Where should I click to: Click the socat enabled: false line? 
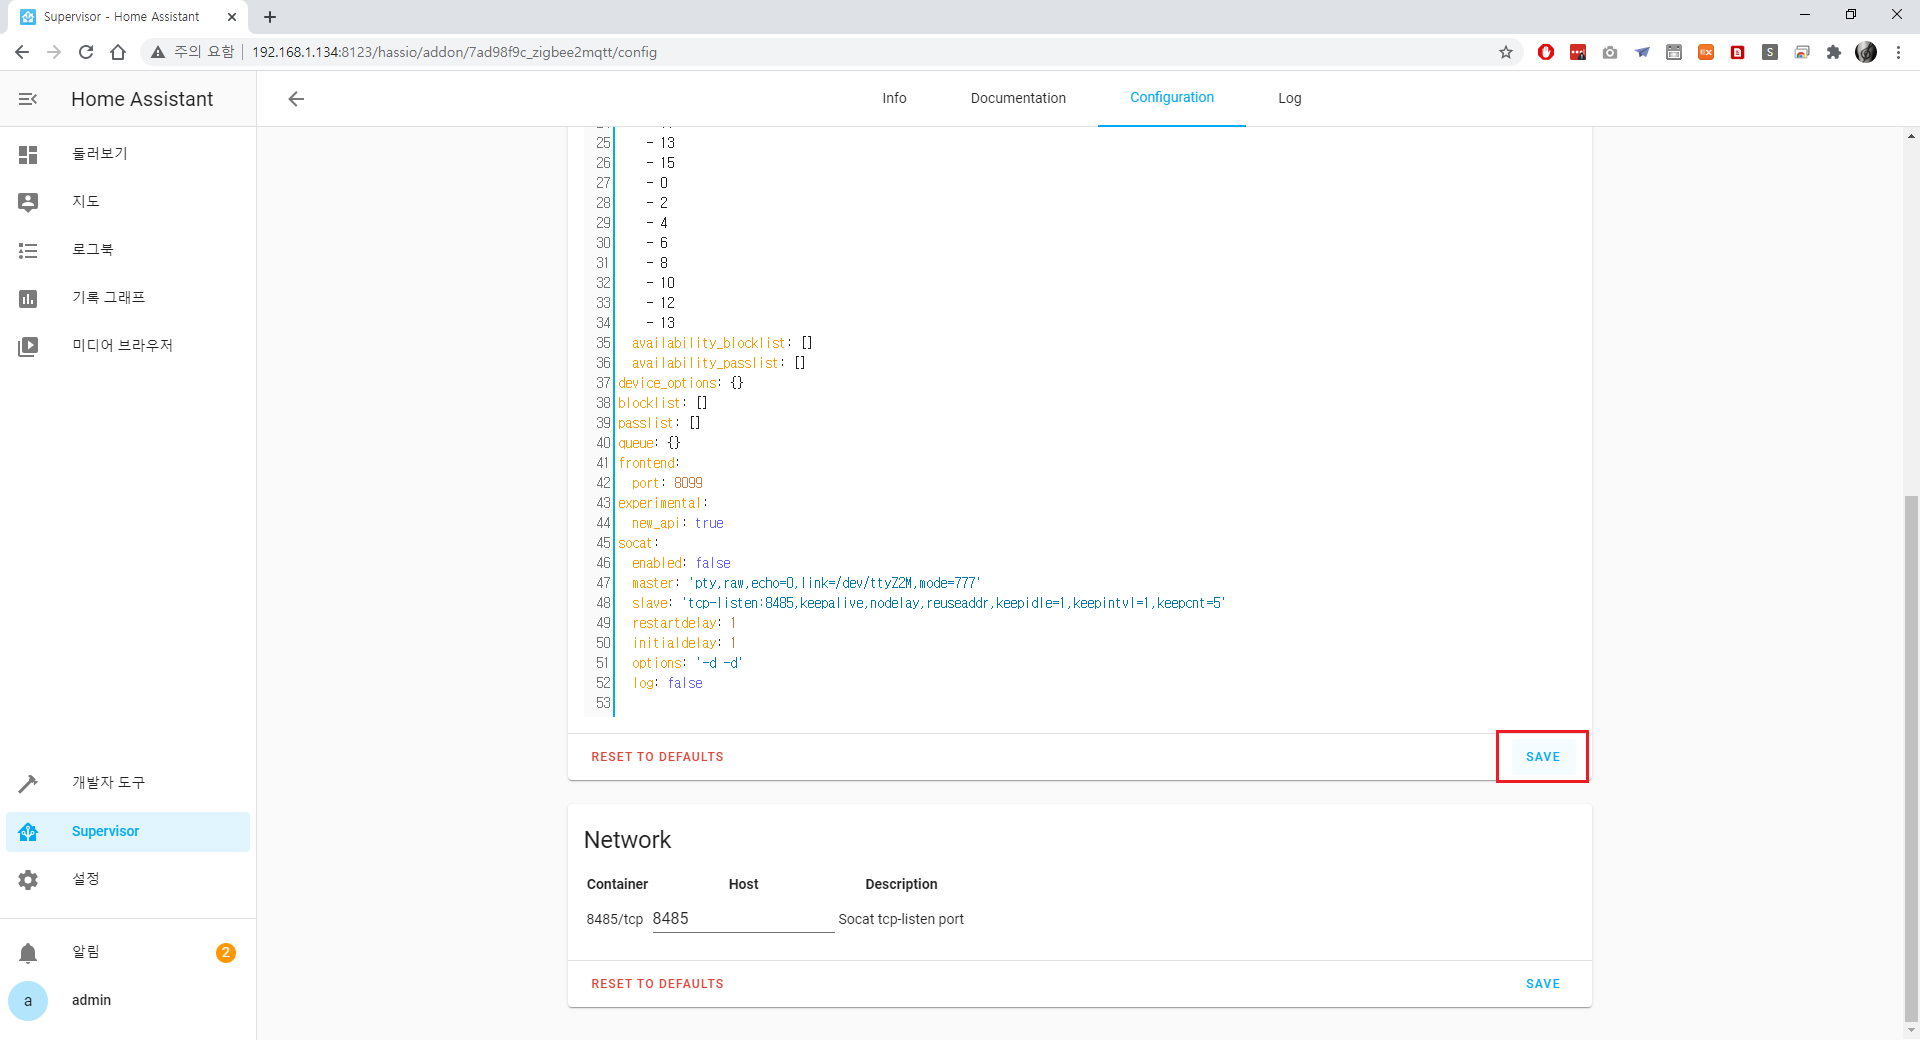click(x=681, y=563)
